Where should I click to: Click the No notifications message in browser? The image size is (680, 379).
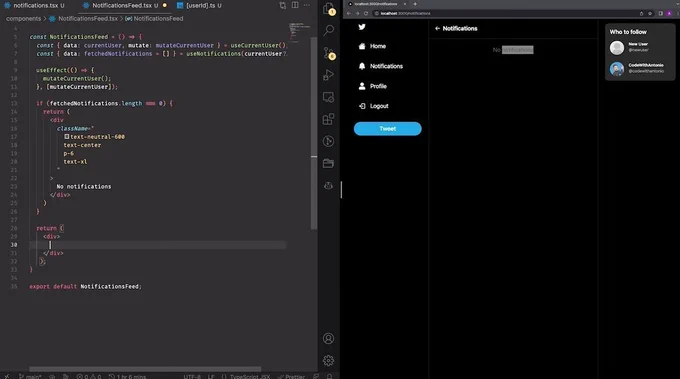coord(513,50)
